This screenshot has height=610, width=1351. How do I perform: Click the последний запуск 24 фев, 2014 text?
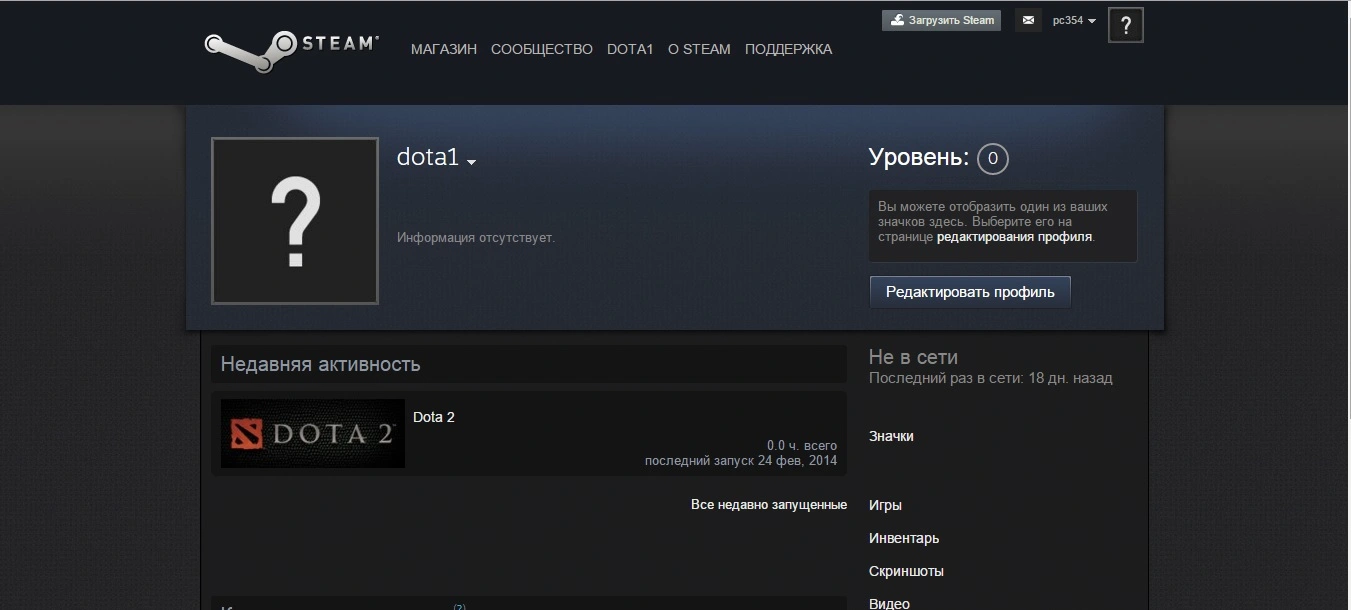click(741, 461)
